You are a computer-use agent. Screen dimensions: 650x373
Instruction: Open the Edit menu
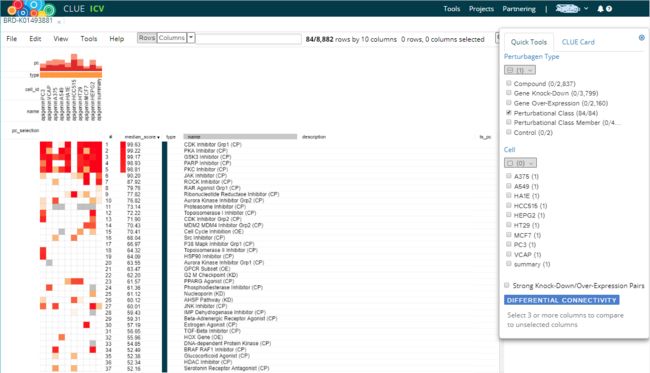click(35, 39)
